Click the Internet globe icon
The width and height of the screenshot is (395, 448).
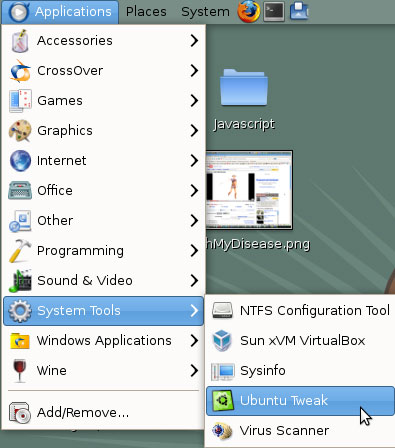20,161
